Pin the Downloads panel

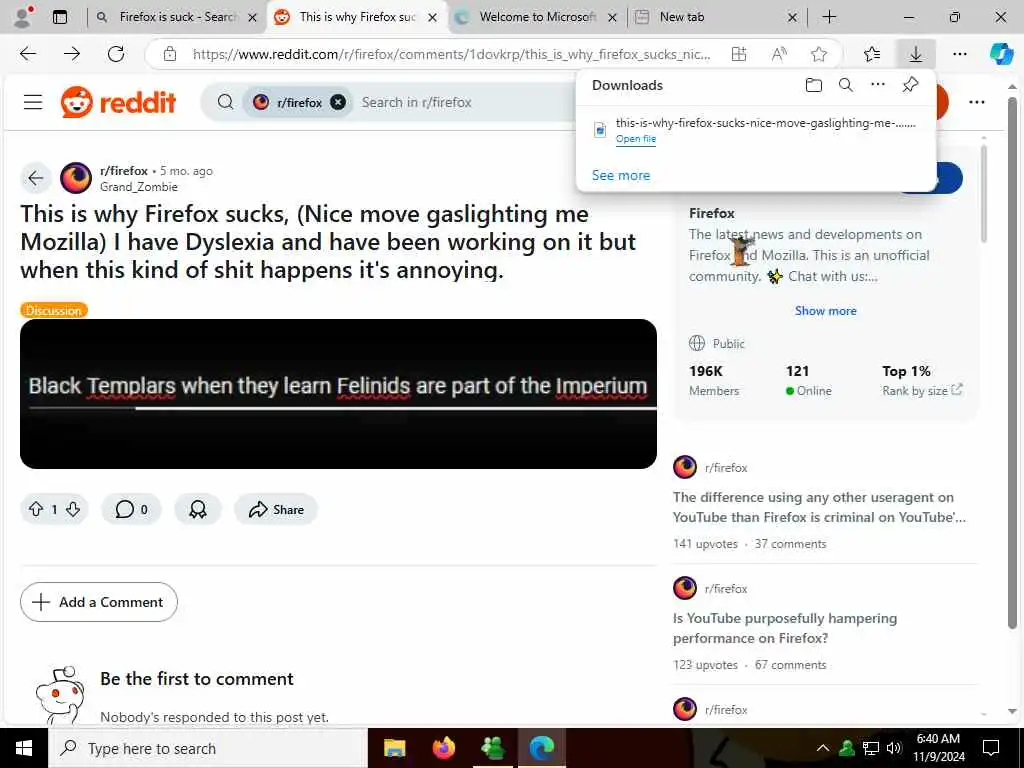tap(910, 84)
